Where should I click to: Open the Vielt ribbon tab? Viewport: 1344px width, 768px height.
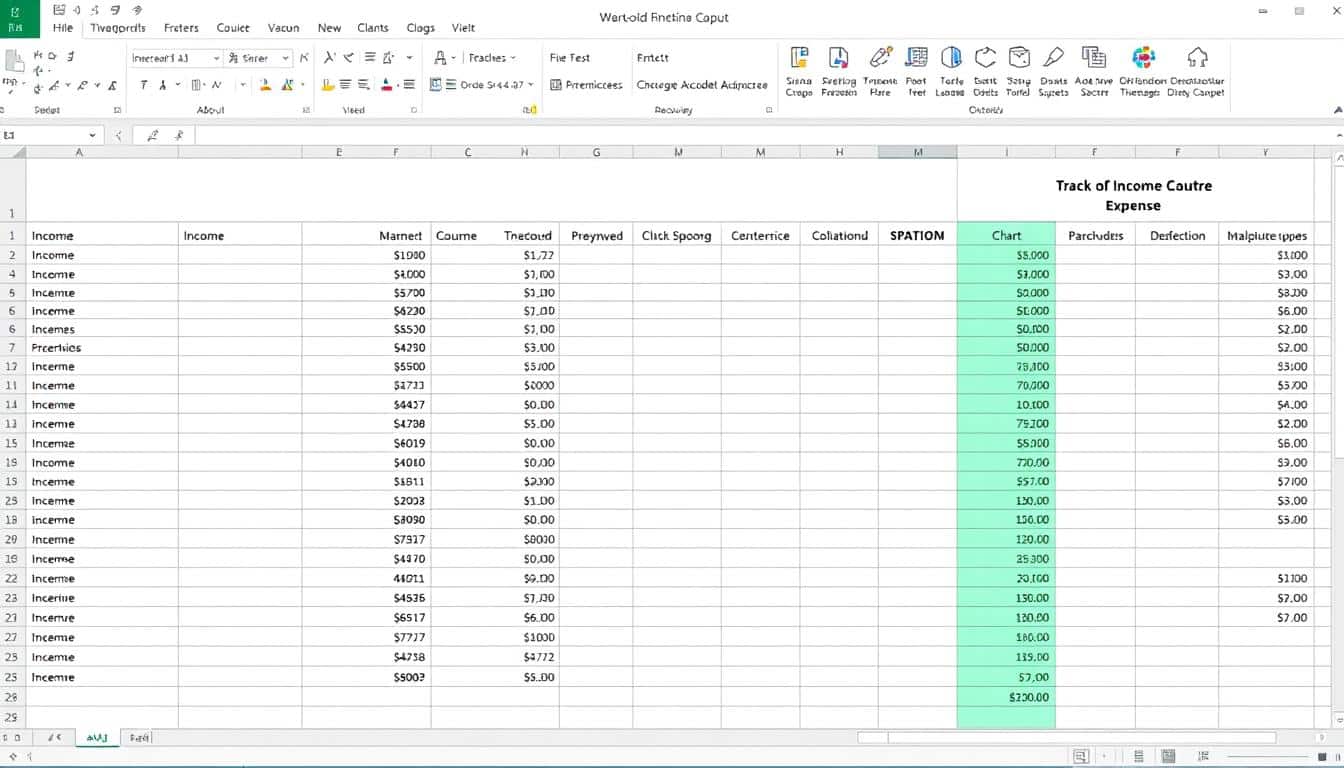coord(464,28)
